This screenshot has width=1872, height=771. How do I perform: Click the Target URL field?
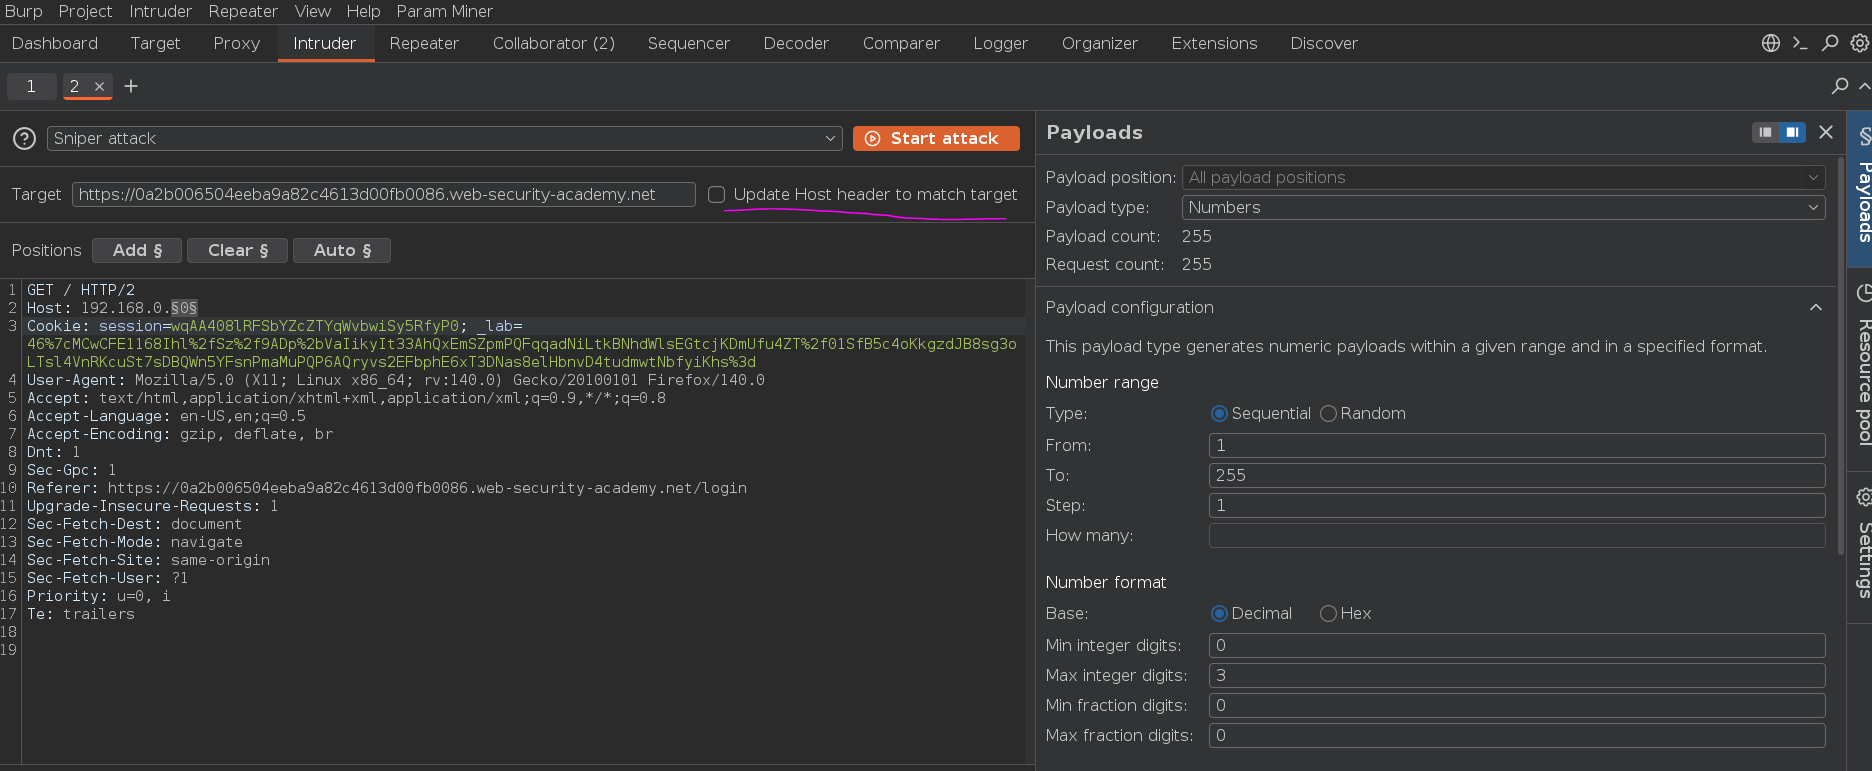tap(384, 194)
